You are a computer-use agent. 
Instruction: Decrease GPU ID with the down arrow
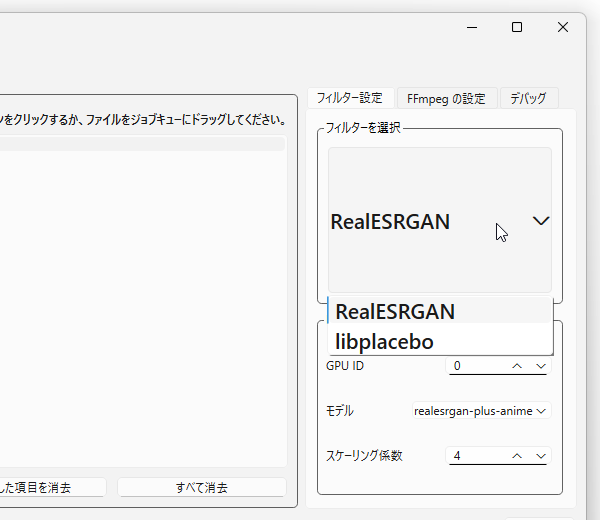[x=541, y=366]
